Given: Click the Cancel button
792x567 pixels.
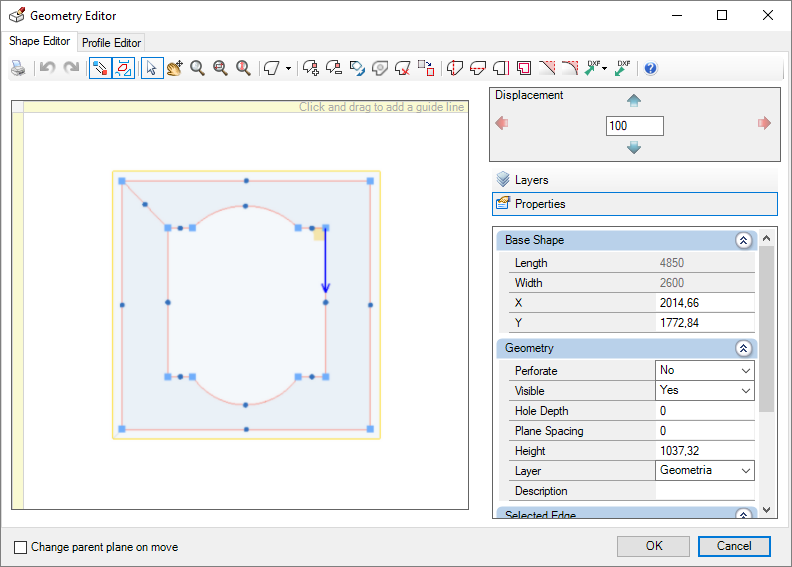Looking at the screenshot, I should pyautogui.click(x=734, y=546).
